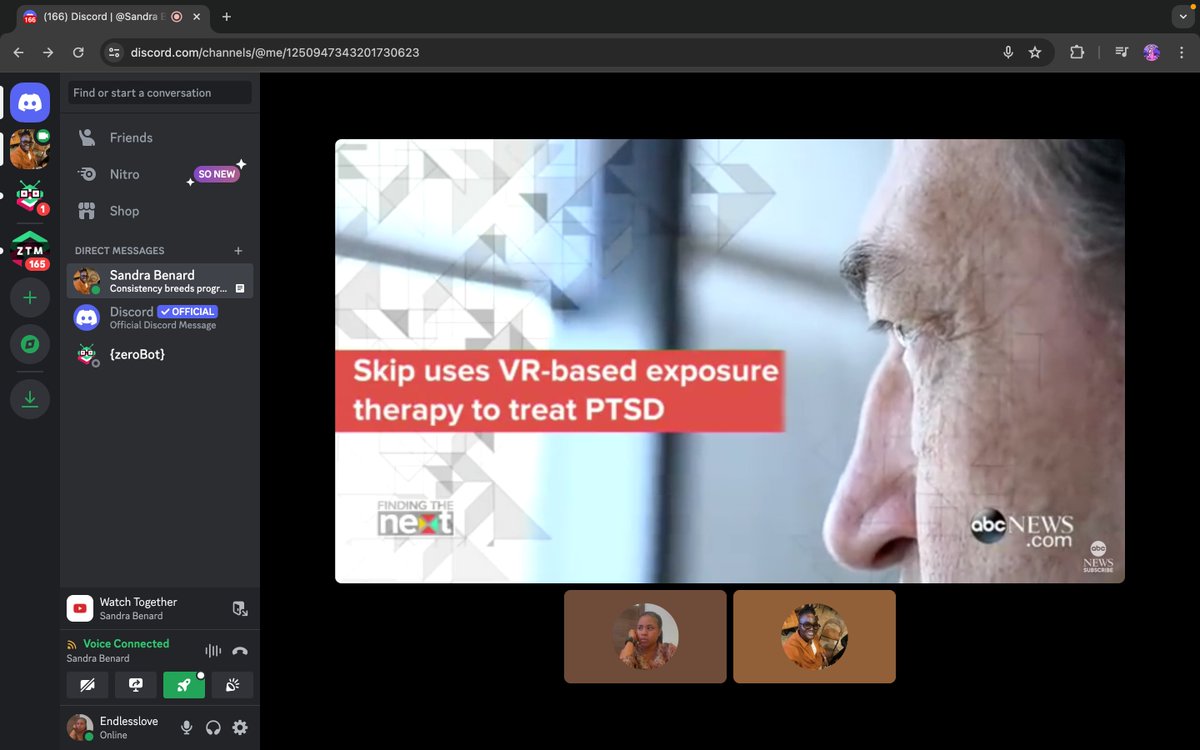
Task: Open the ZTM server icon
Action: tap(30, 249)
